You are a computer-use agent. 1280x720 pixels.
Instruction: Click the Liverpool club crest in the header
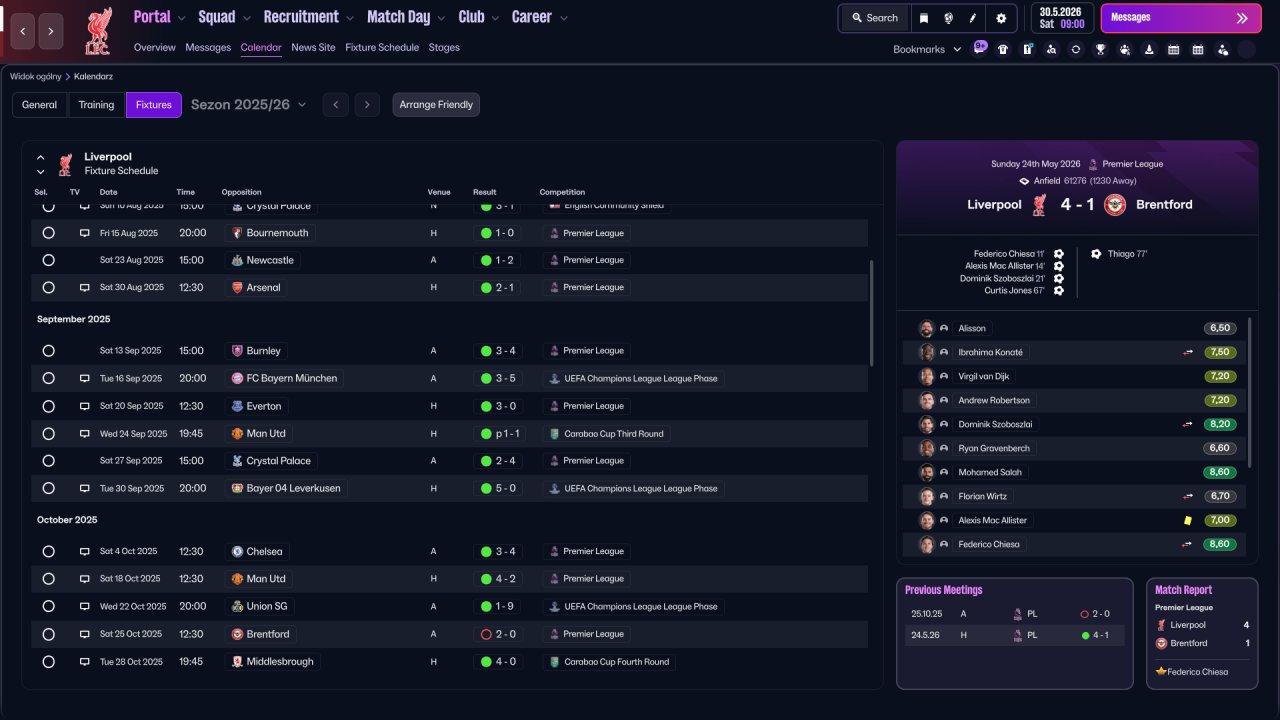tap(98, 30)
